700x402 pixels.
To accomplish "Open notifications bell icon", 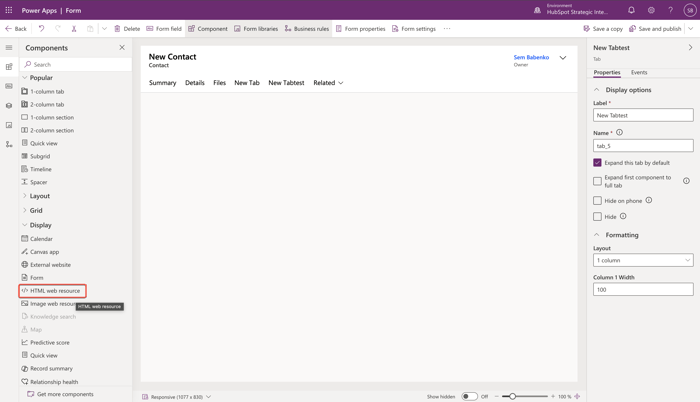I will point(631,10).
